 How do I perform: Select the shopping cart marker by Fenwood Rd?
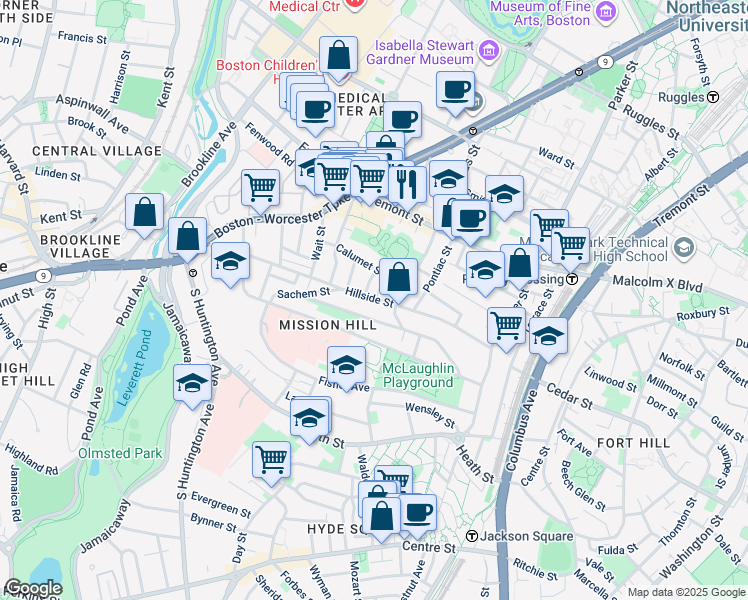tap(260, 185)
